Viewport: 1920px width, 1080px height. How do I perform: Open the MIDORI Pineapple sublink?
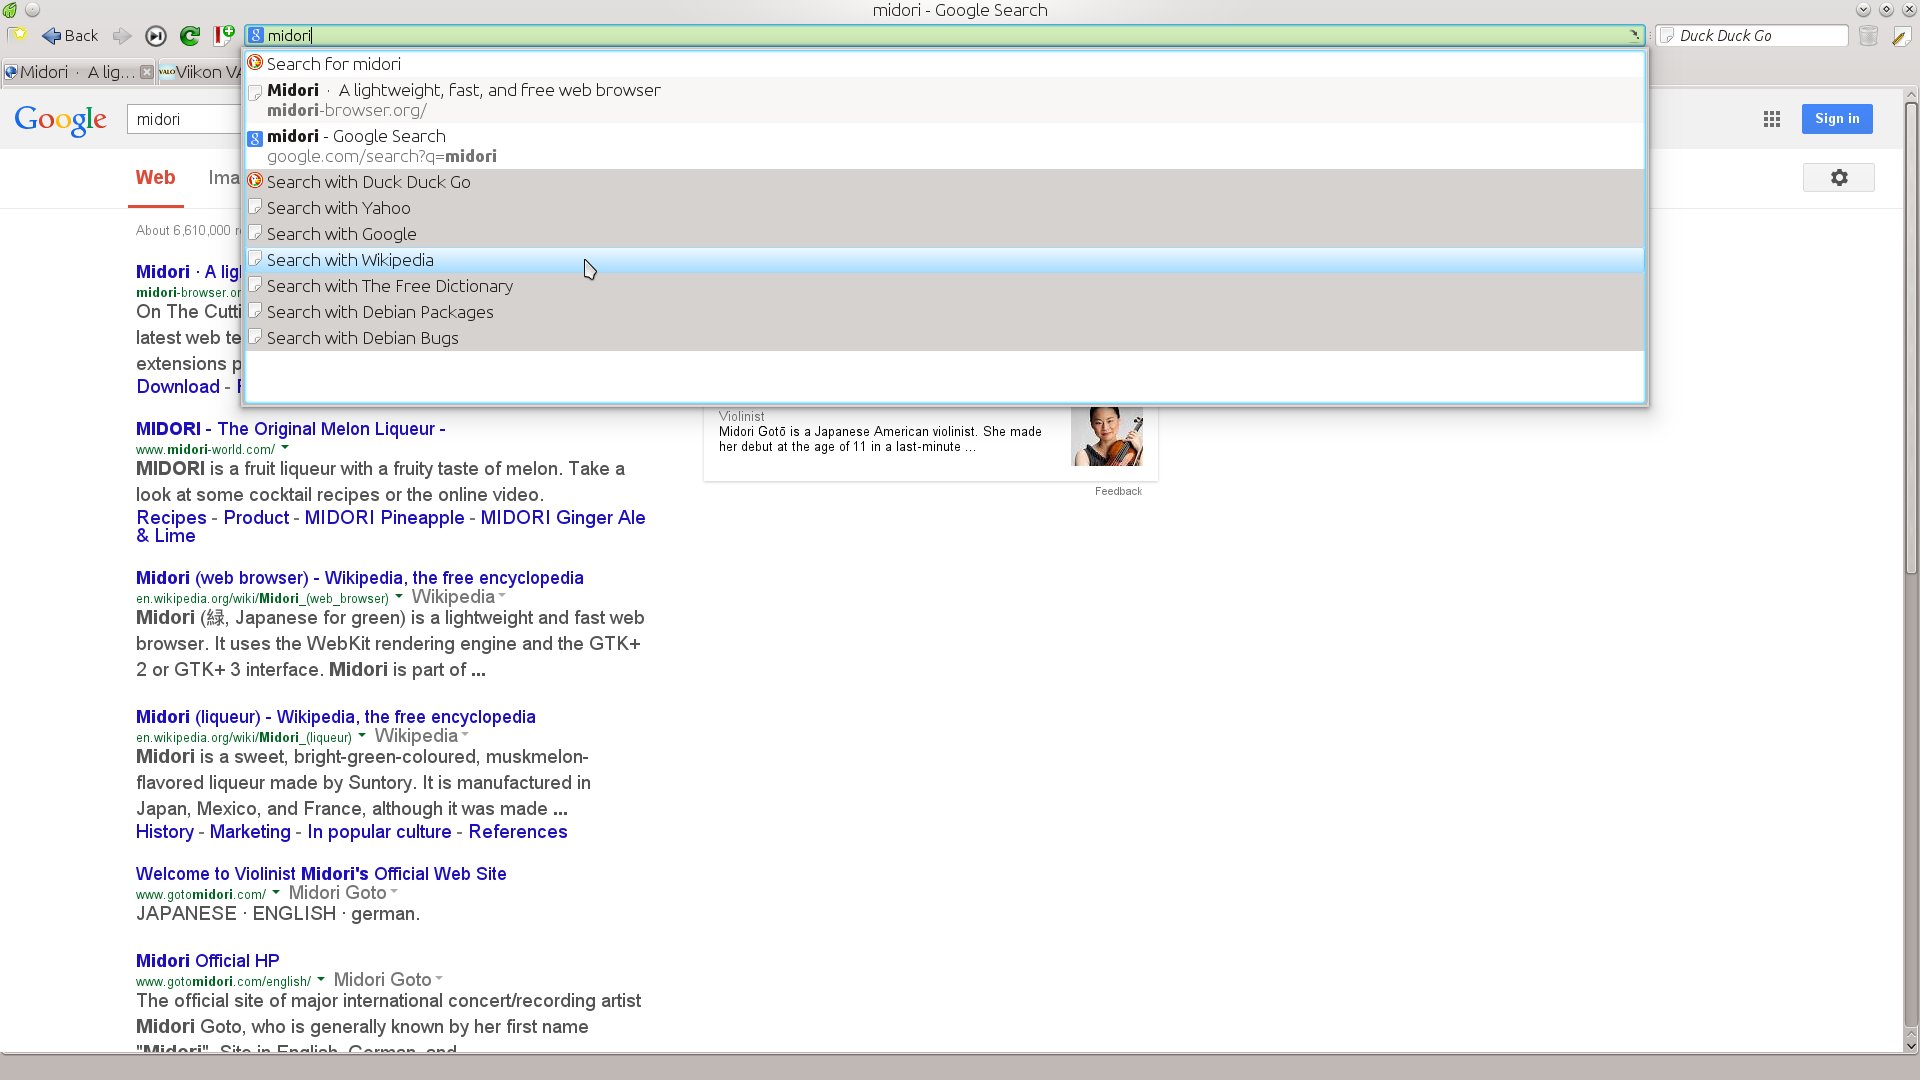click(x=384, y=518)
